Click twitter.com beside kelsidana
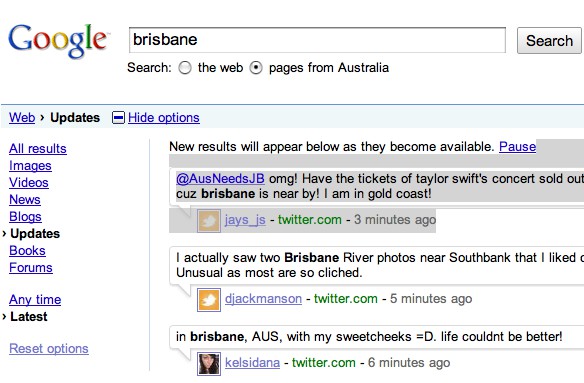The height and width of the screenshot is (383, 584). 324,363
